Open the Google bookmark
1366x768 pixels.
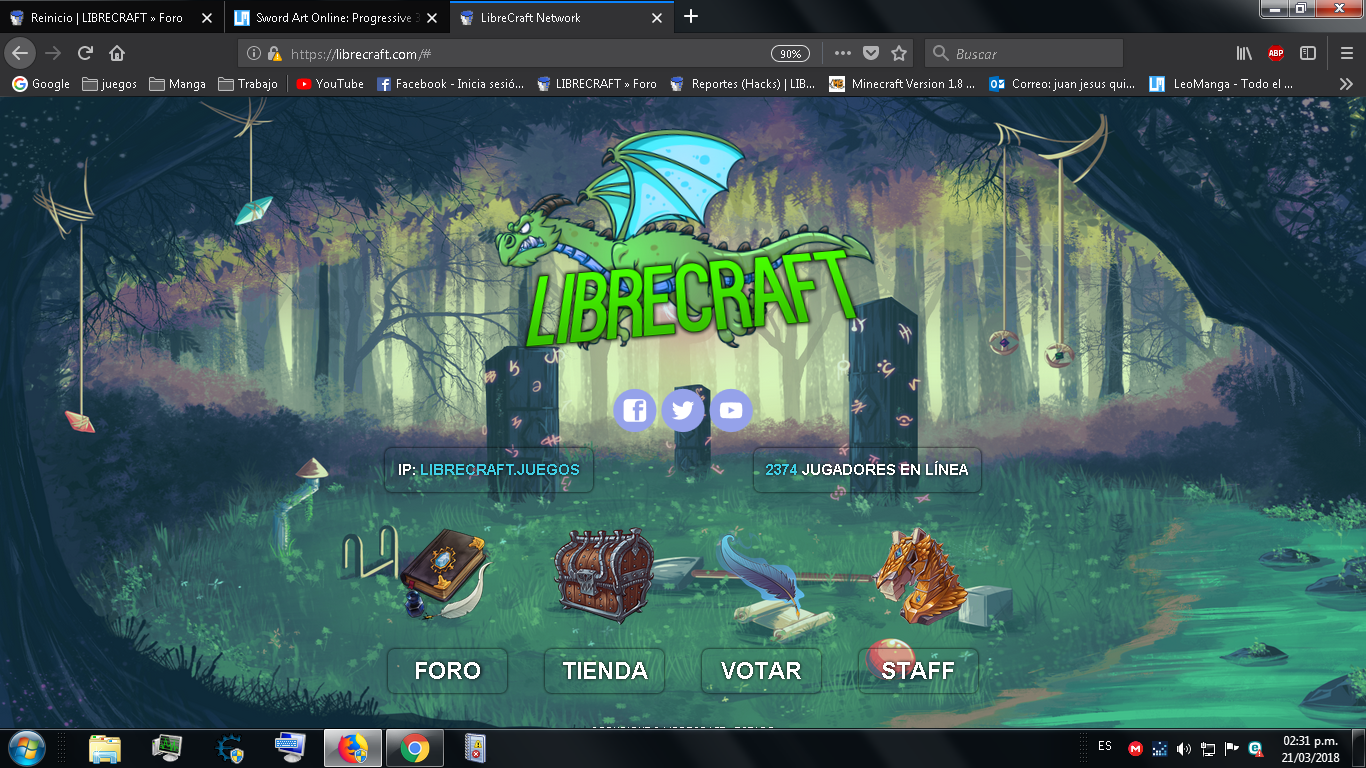click(x=41, y=84)
